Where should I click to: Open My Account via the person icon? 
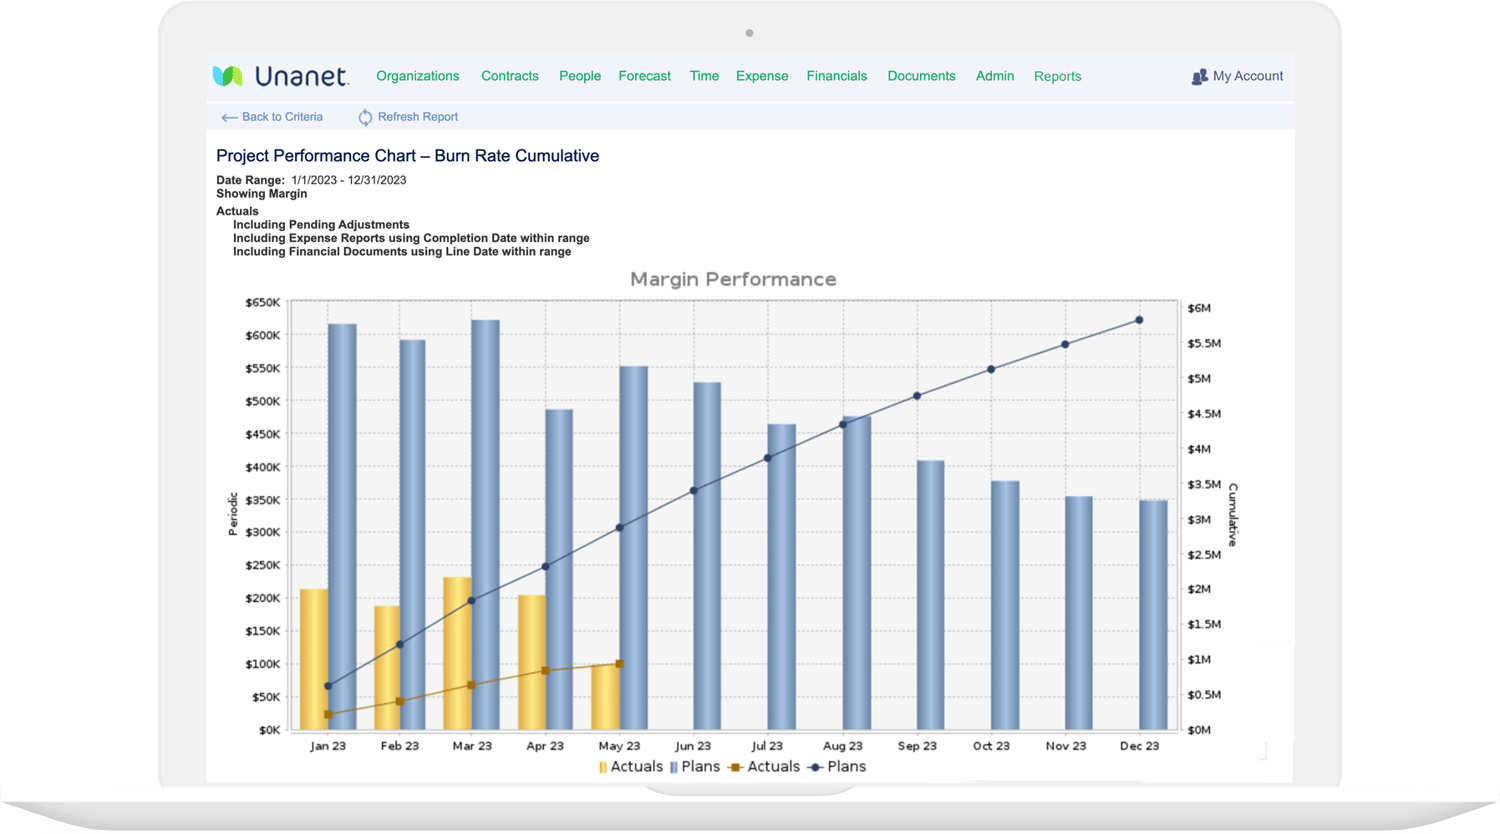point(1198,76)
